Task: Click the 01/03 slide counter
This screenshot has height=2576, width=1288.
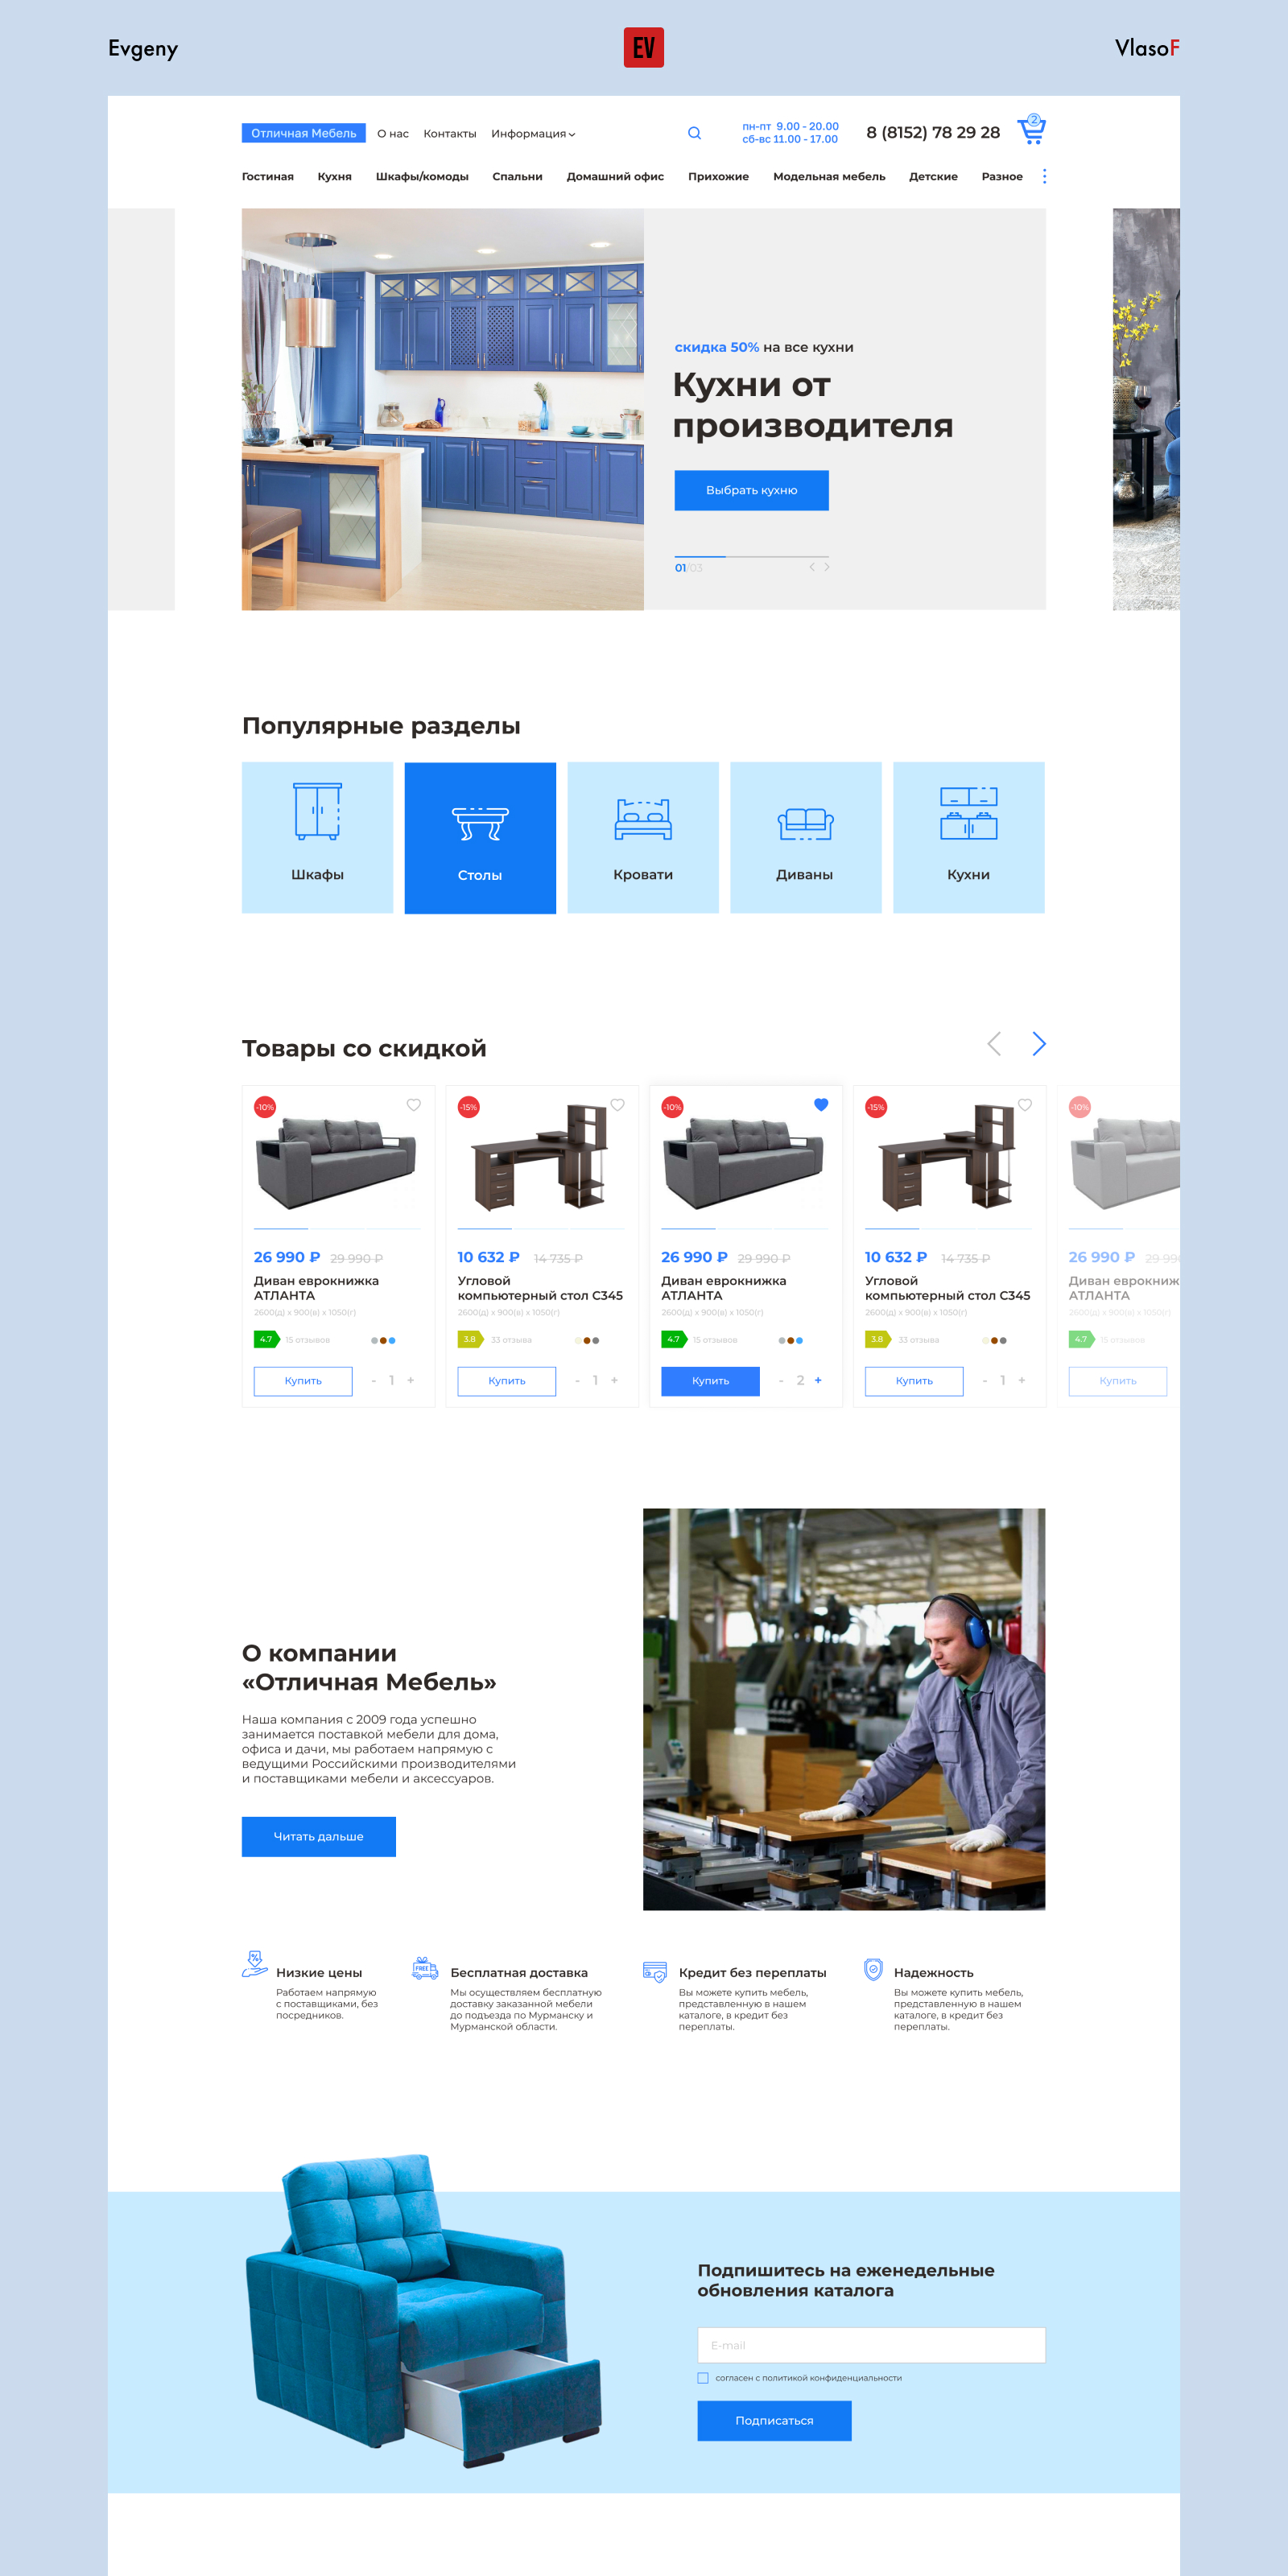Action: point(688,568)
